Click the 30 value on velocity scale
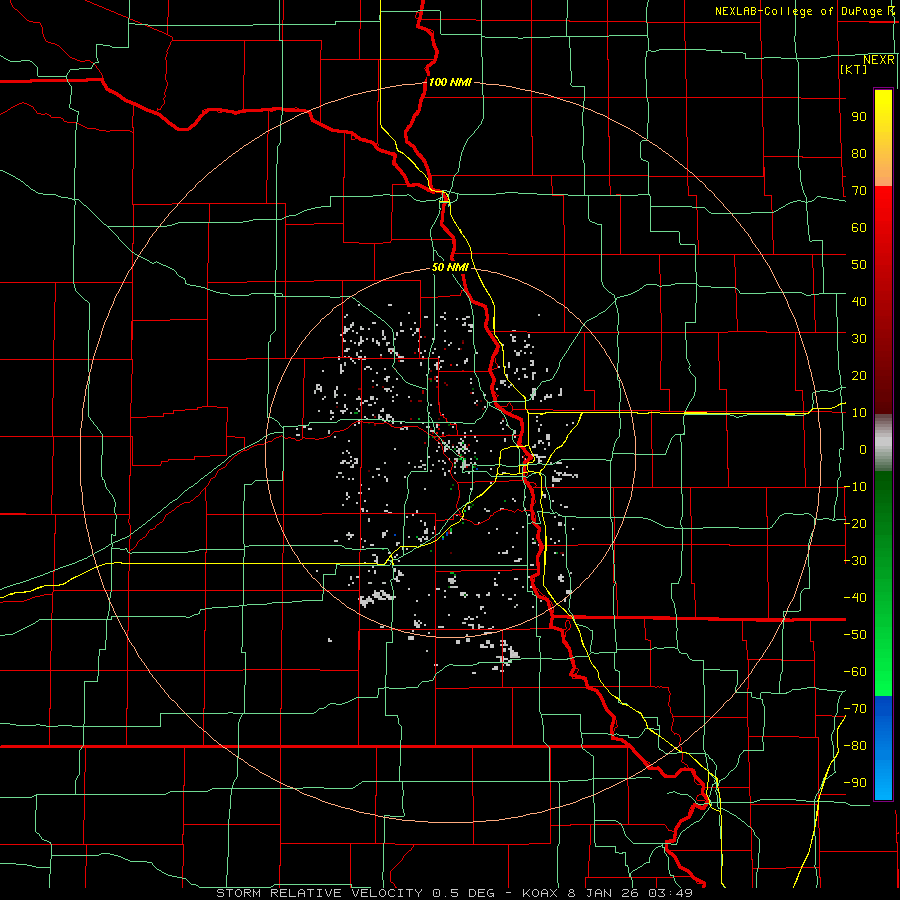The image size is (900, 900). coord(859,339)
